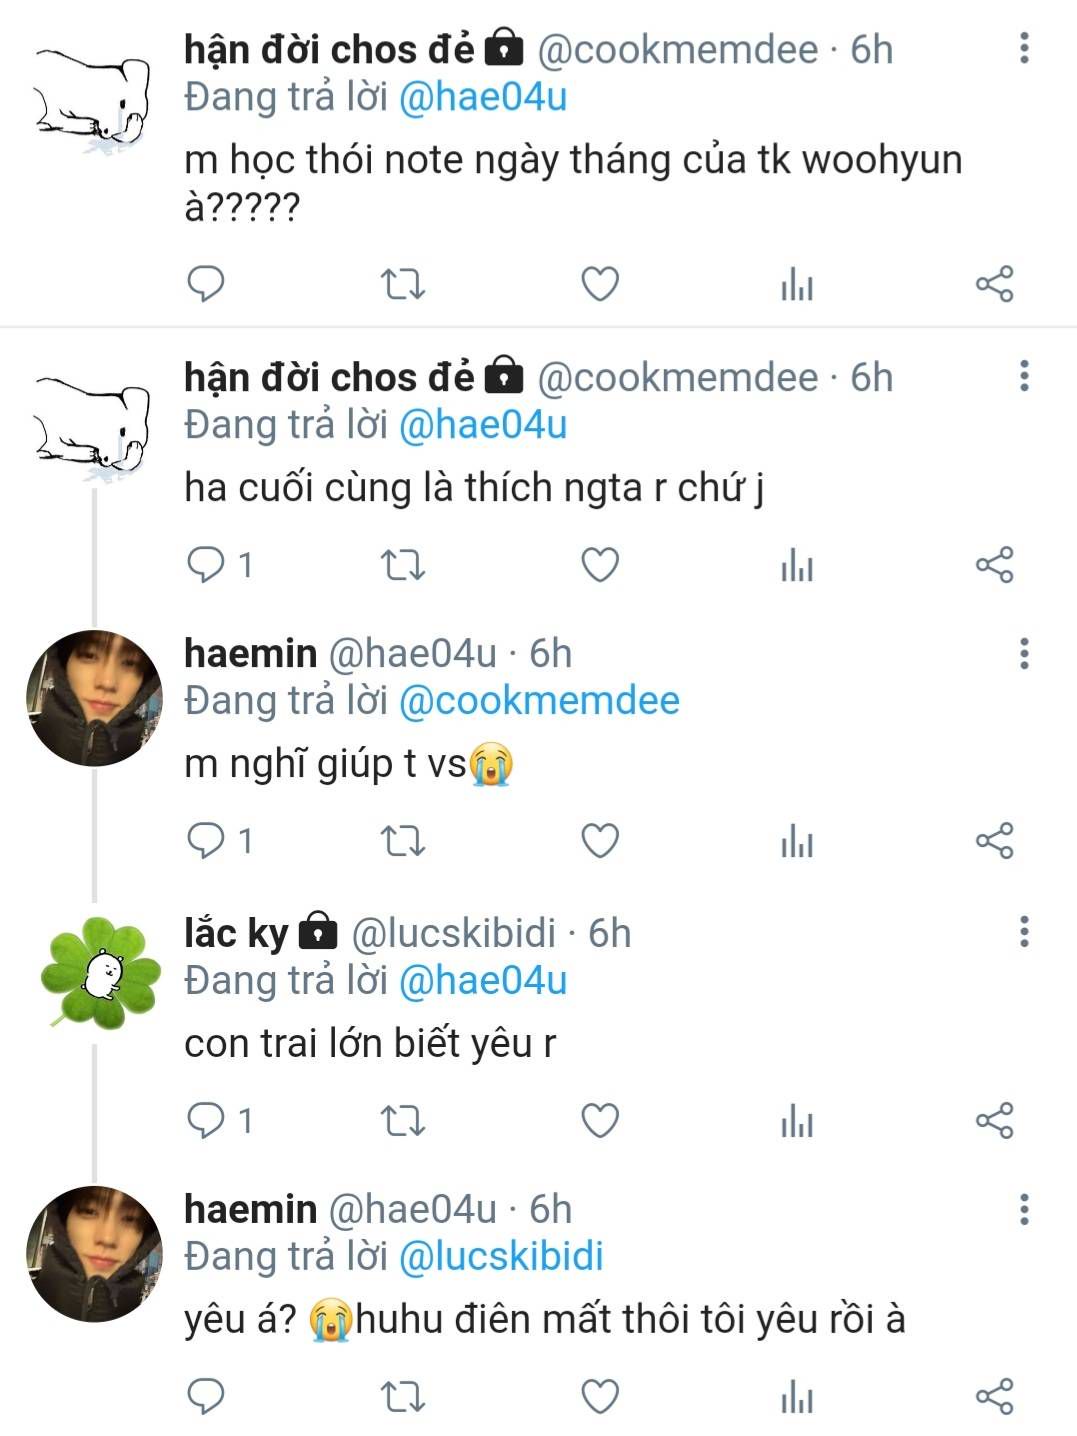
Task: Open more options on haemin's 'yêu á?' tweet
Action: click(x=1024, y=1209)
